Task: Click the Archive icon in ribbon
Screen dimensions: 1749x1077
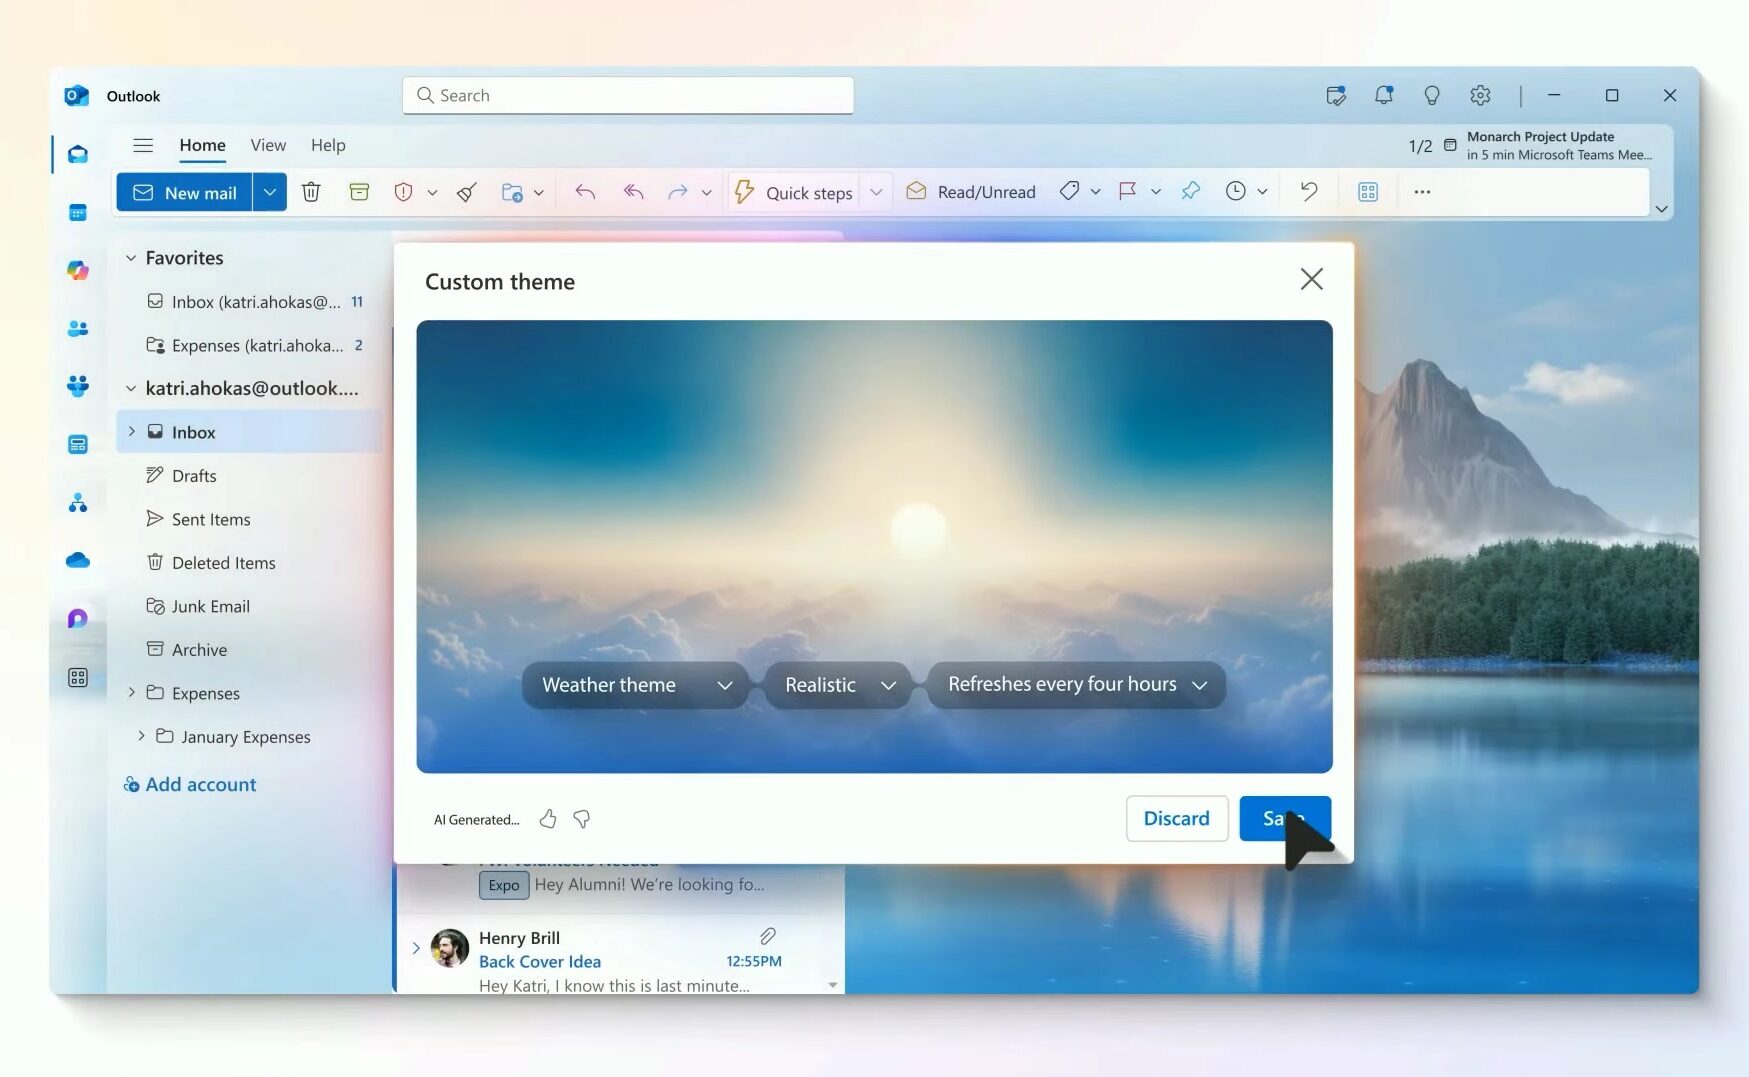Action: pyautogui.click(x=359, y=192)
